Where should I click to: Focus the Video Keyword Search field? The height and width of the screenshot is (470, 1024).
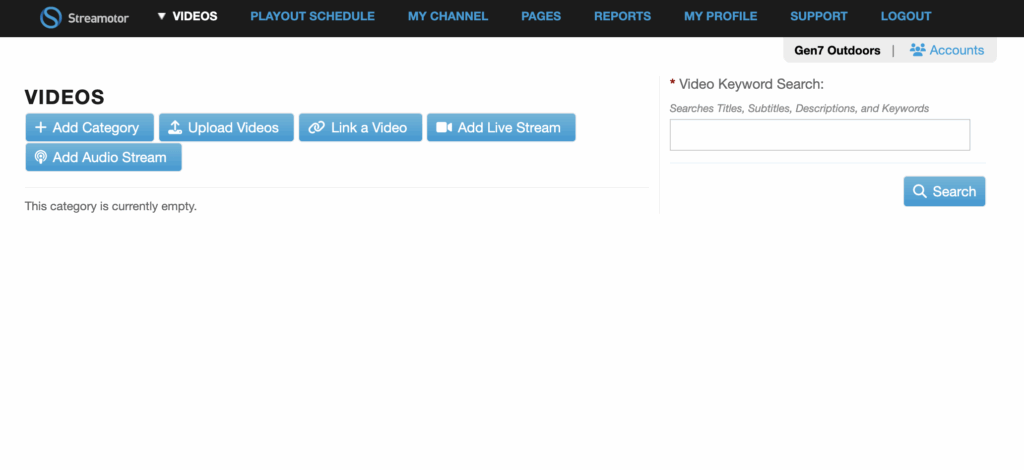(x=819, y=135)
